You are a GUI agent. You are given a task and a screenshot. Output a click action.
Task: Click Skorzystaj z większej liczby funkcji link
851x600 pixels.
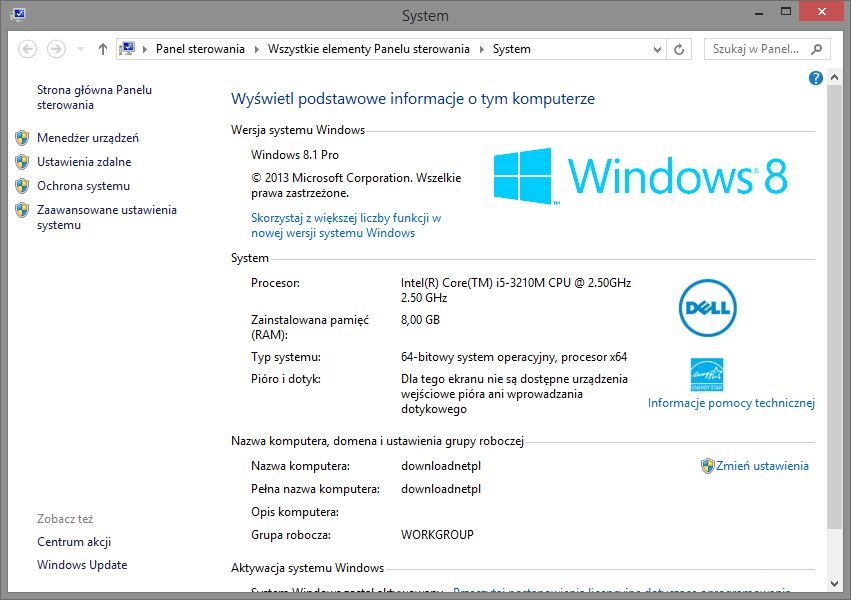[346, 225]
